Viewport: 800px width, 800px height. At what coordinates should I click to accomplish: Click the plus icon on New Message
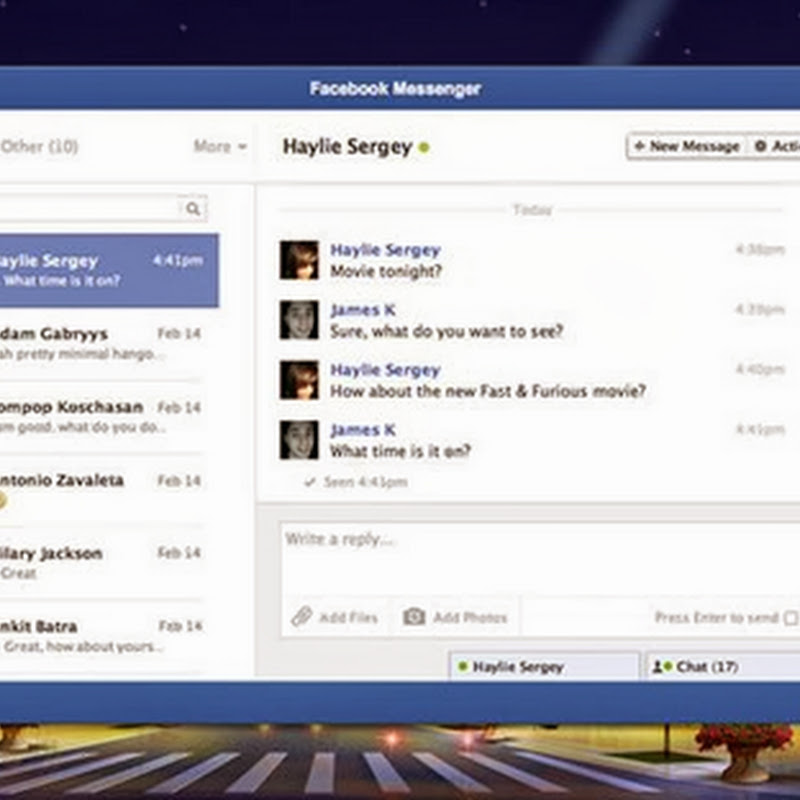[639, 146]
